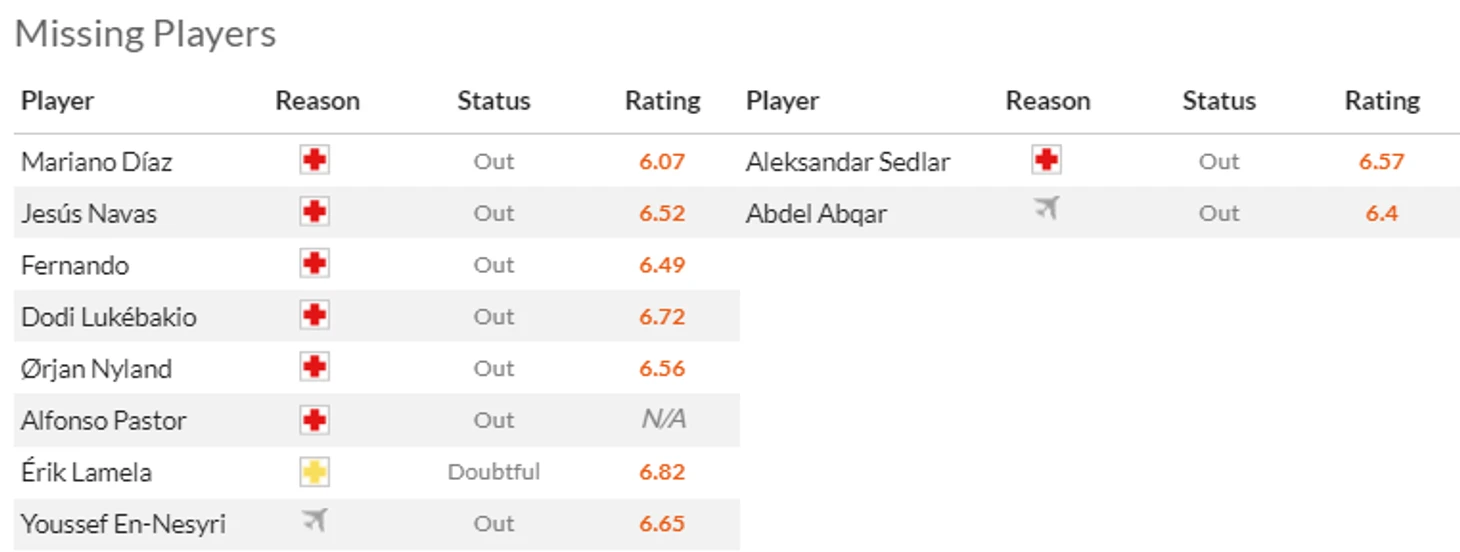Click Jesús Navas's red cross injury icon
This screenshot has height=552, width=1460.
(x=314, y=212)
